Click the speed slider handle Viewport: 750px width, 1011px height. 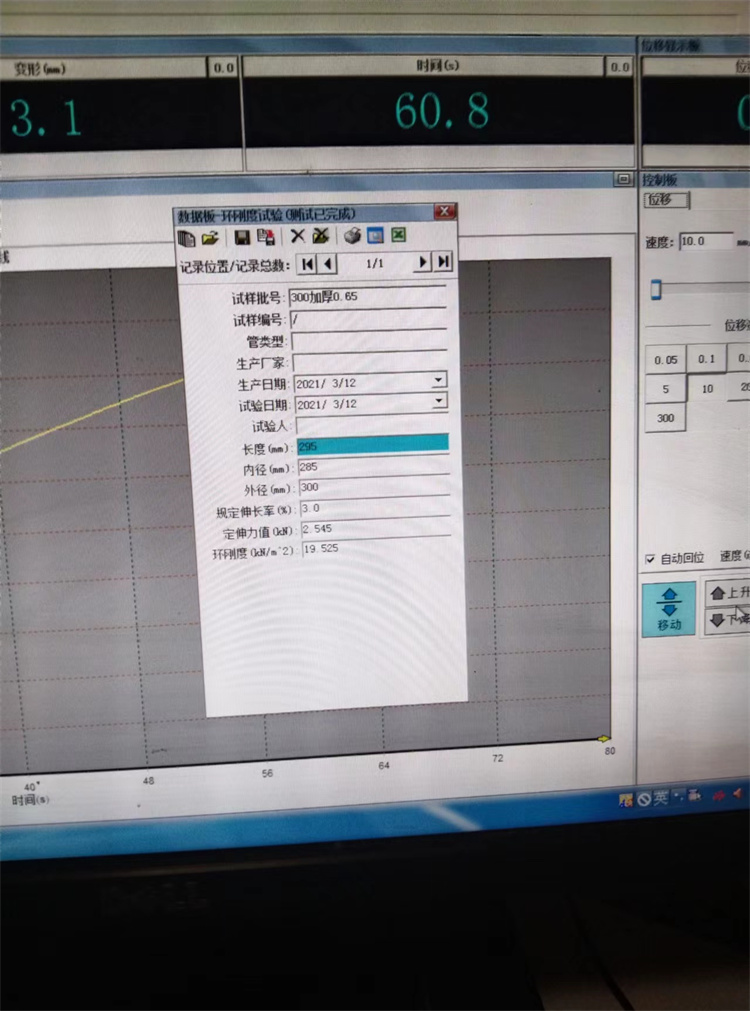click(x=656, y=289)
